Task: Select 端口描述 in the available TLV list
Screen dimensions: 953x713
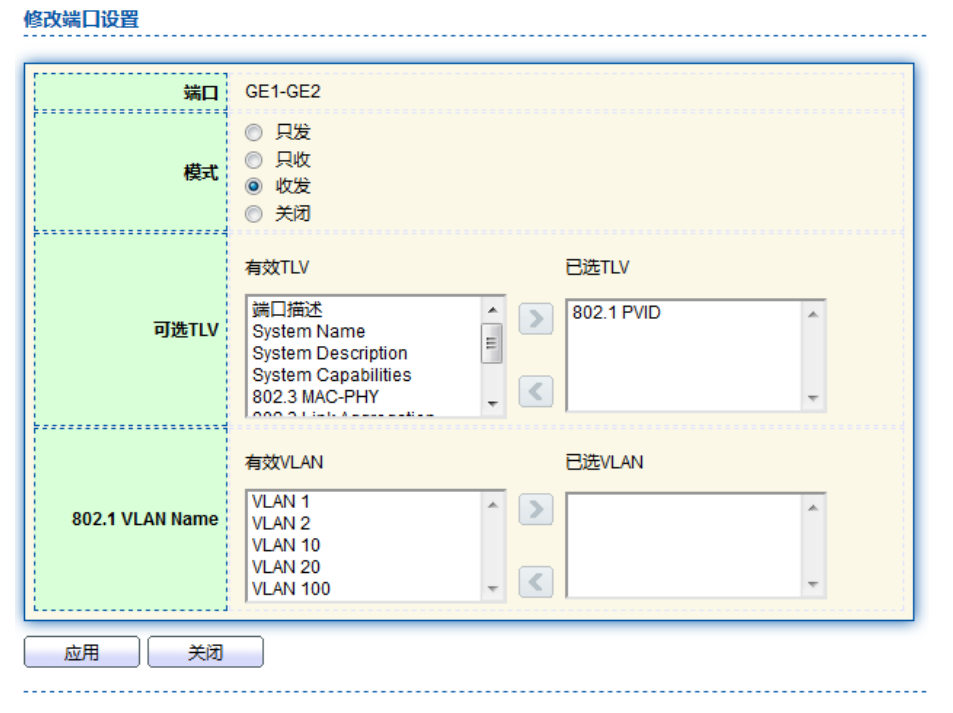Action: coord(288,310)
